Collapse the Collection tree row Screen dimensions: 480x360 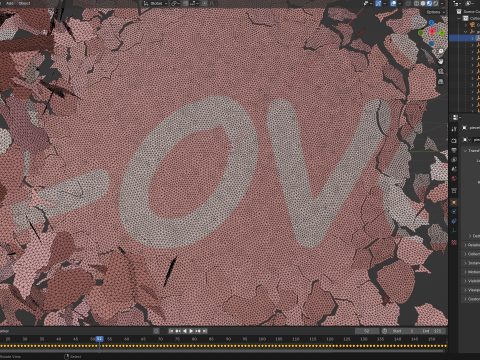click(459, 18)
